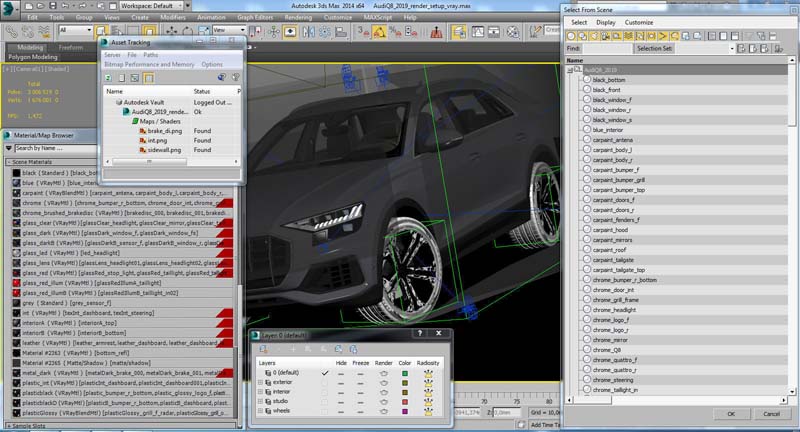Click the Cancel button in Select From Scene
The image size is (800, 432).
[771, 414]
